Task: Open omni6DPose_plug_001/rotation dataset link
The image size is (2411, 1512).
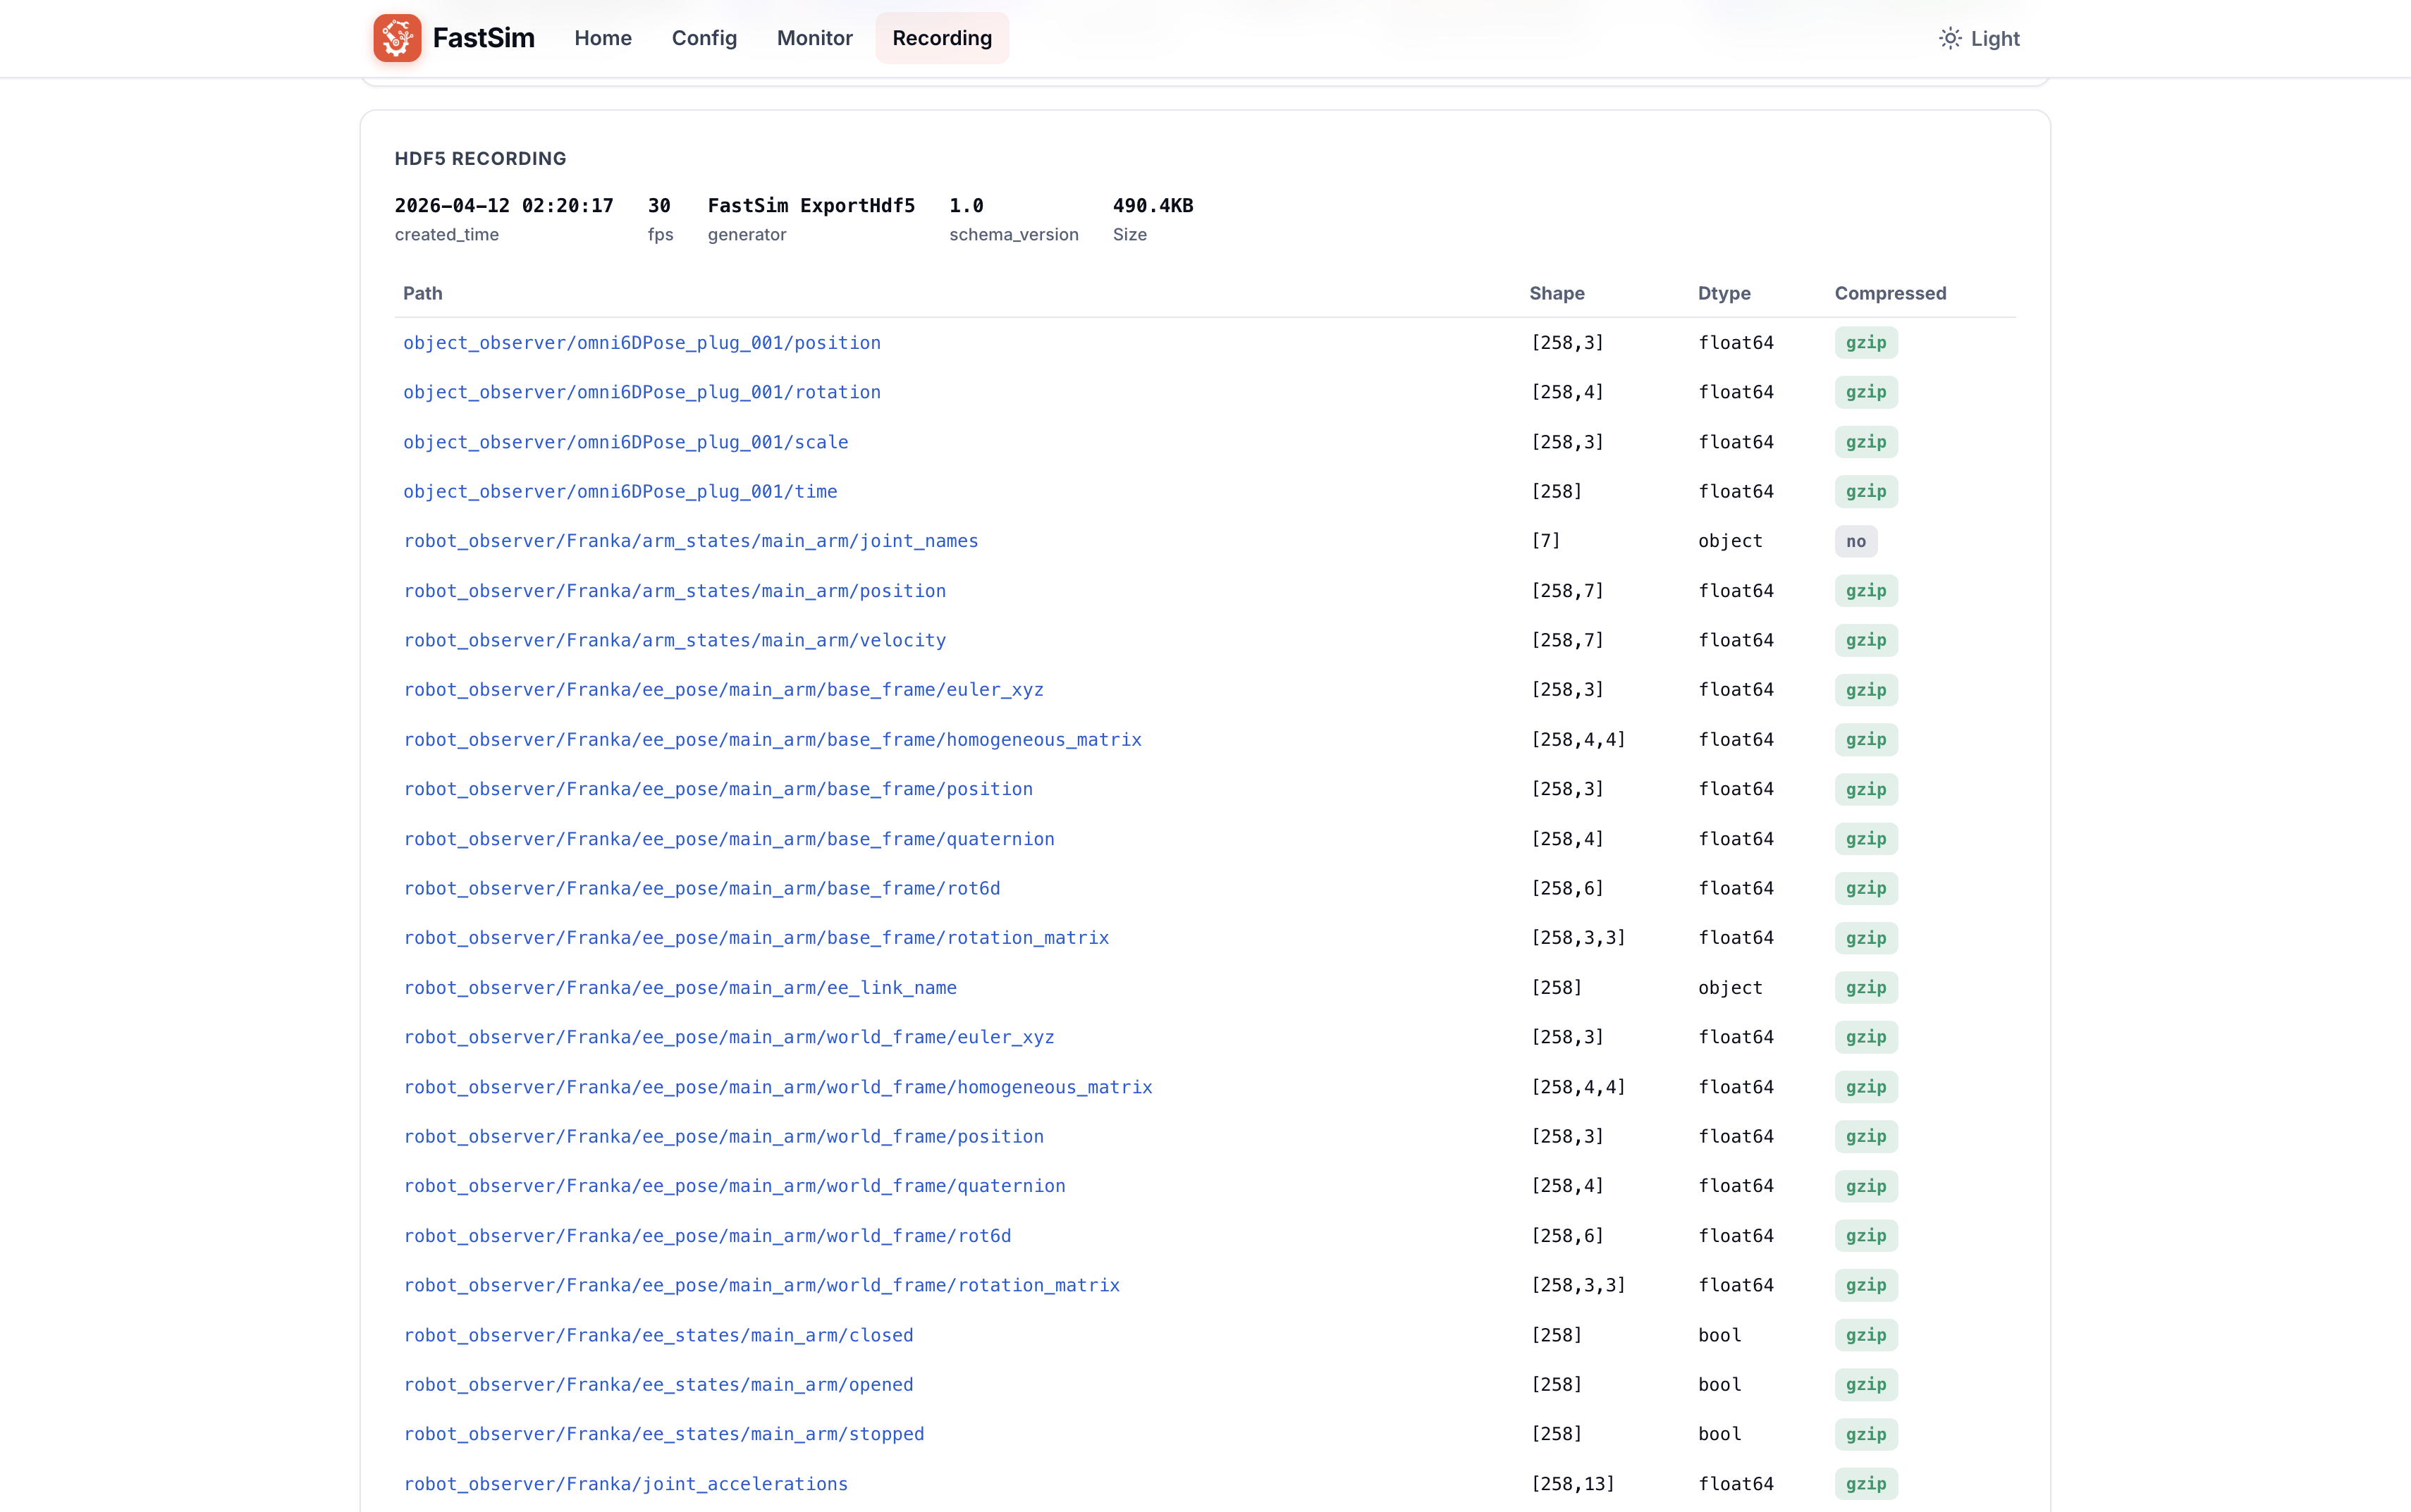Action: pos(642,392)
